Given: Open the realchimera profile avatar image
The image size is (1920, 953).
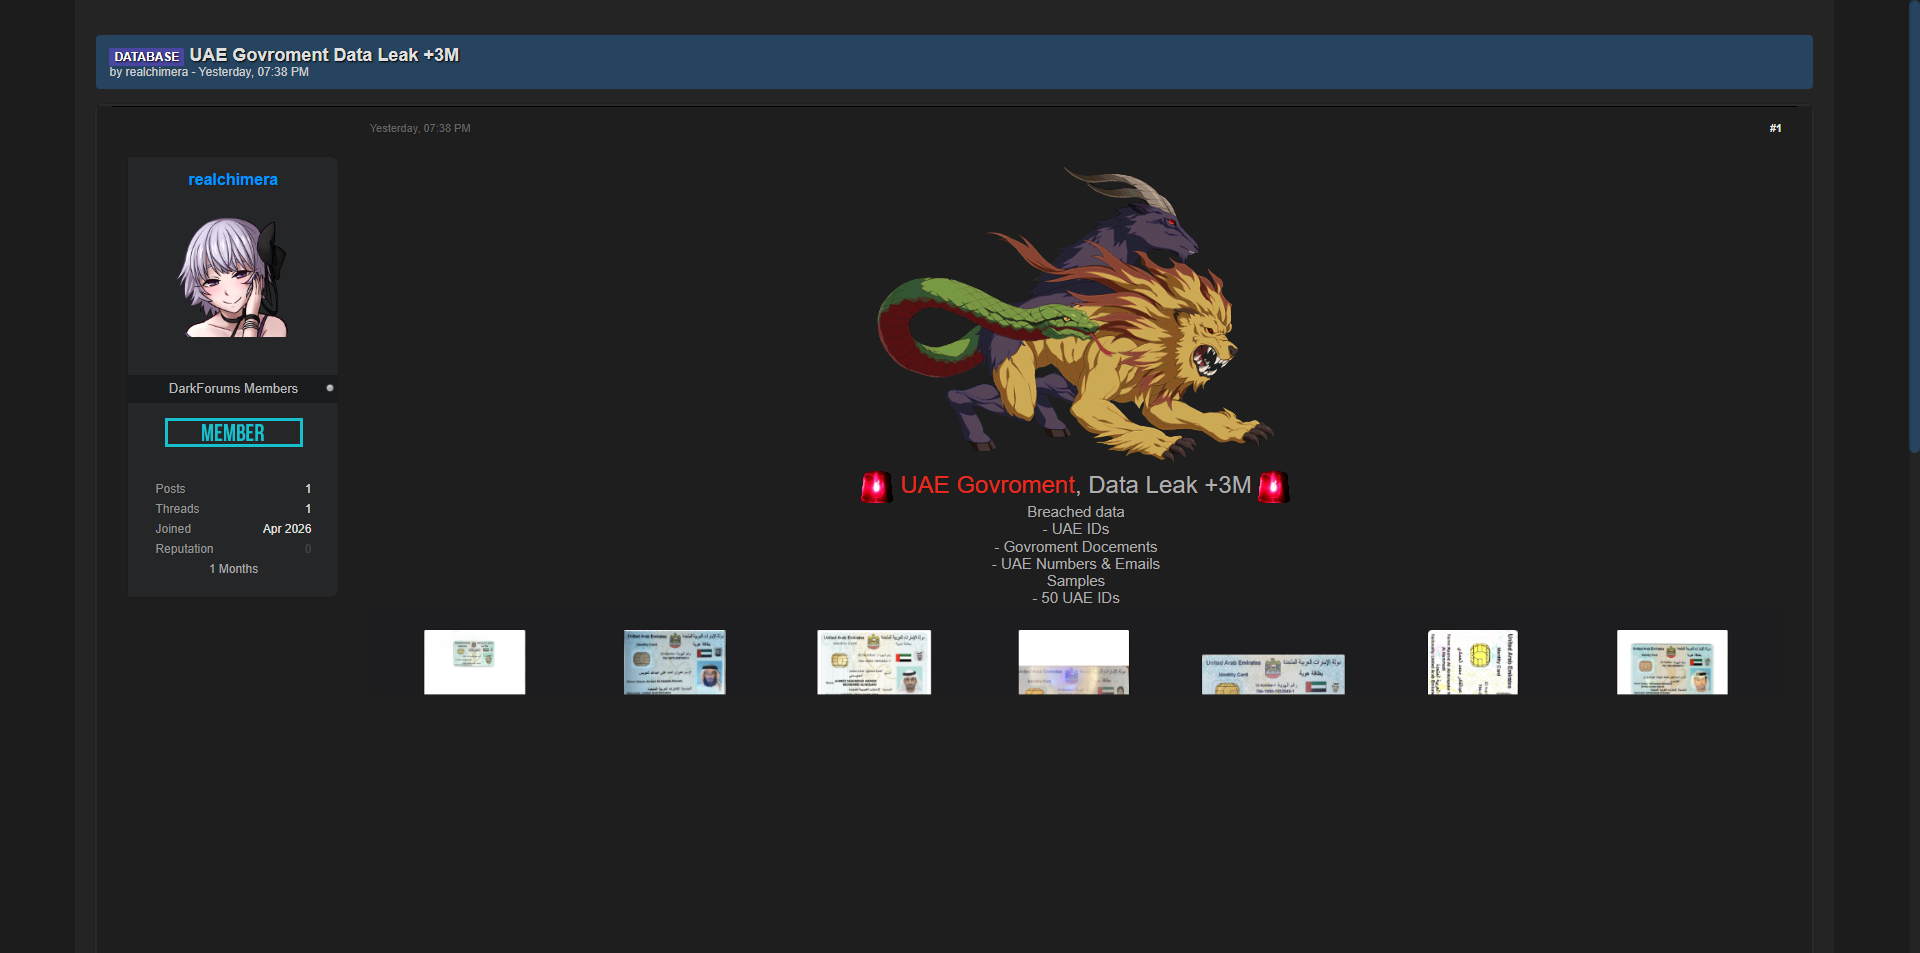Looking at the screenshot, I should (x=233, y=277).
